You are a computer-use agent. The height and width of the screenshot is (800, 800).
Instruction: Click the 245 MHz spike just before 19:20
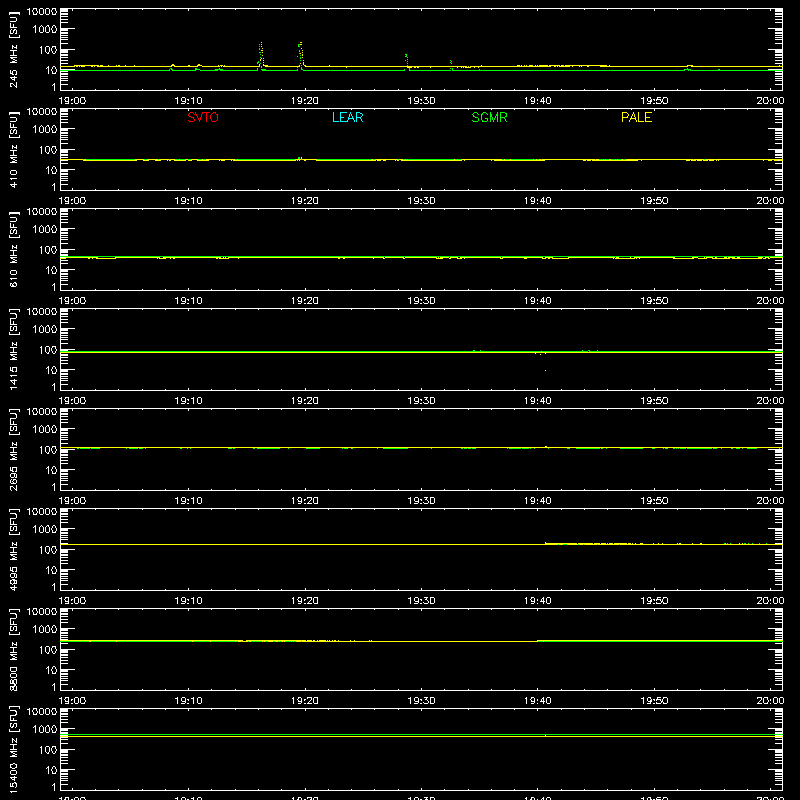click(x=301, y=54)
